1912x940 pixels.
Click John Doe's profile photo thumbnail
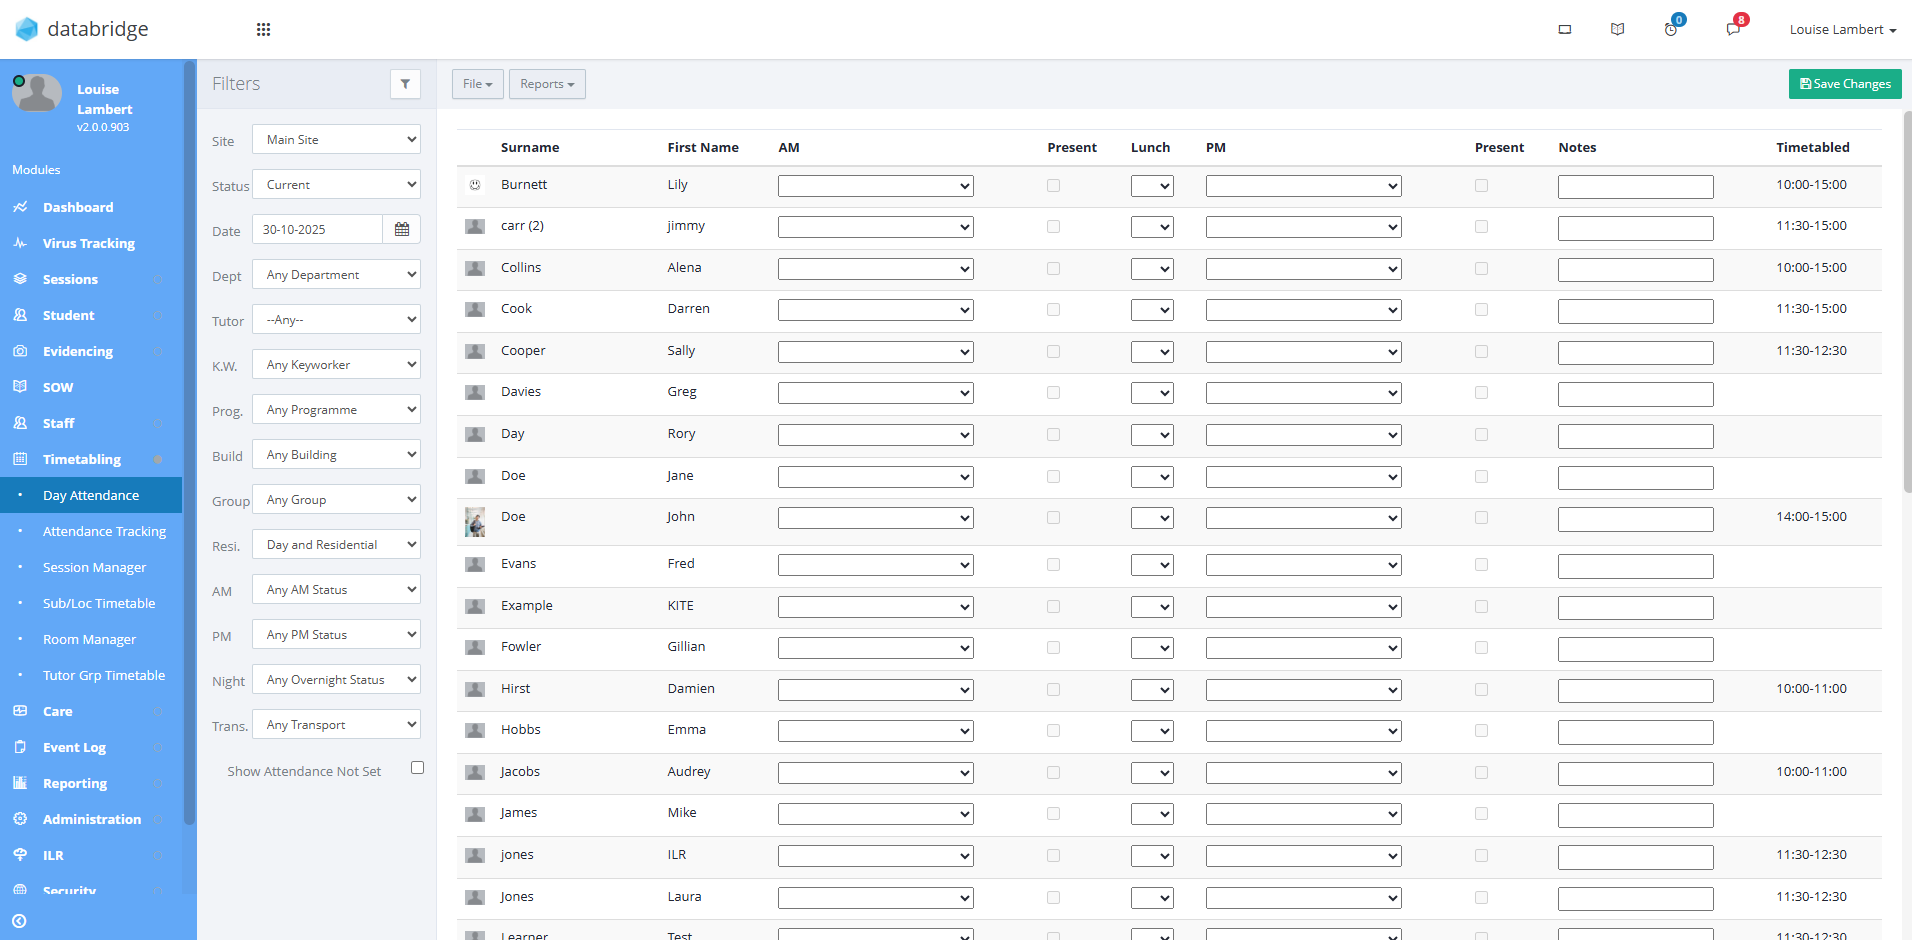pyautogui.click(x=475, y=521)
